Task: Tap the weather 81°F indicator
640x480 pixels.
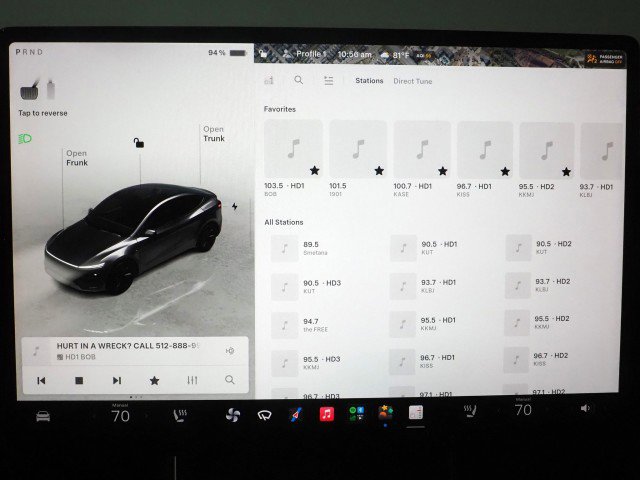Action: [x=394, y=55]
